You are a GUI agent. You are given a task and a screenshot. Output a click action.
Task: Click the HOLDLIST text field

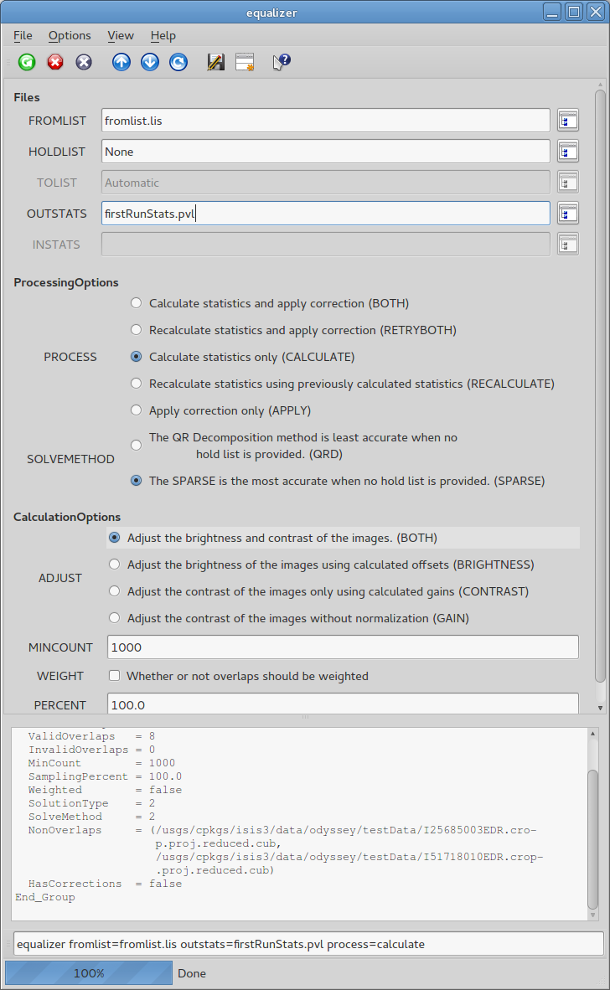(325, 152)
